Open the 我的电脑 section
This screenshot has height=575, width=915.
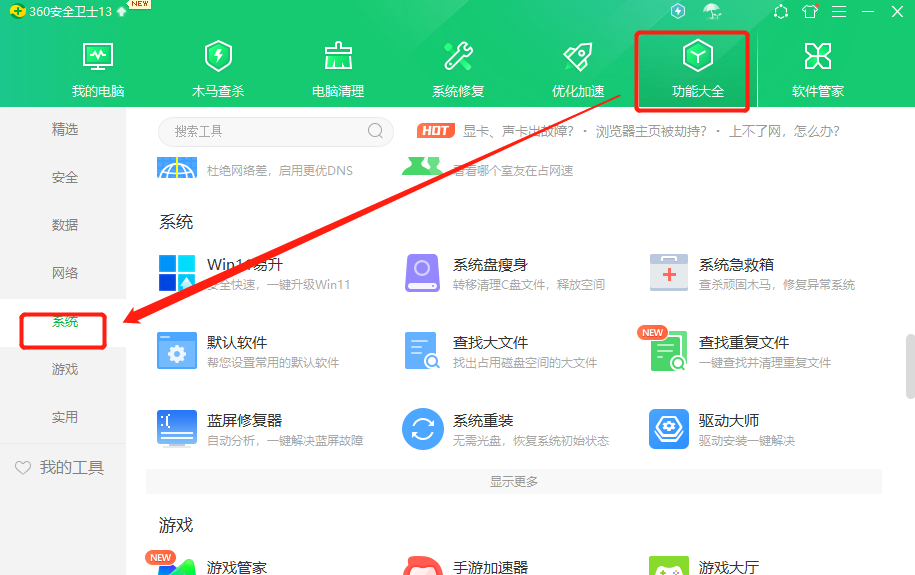[x=98, y=69]
